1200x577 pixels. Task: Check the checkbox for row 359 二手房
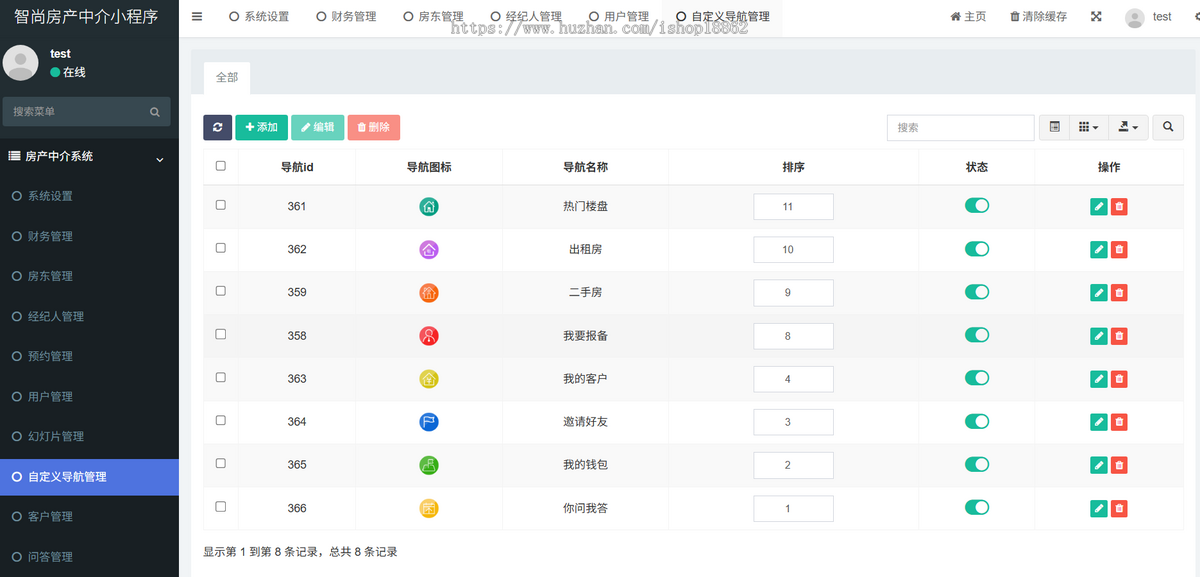221,292
